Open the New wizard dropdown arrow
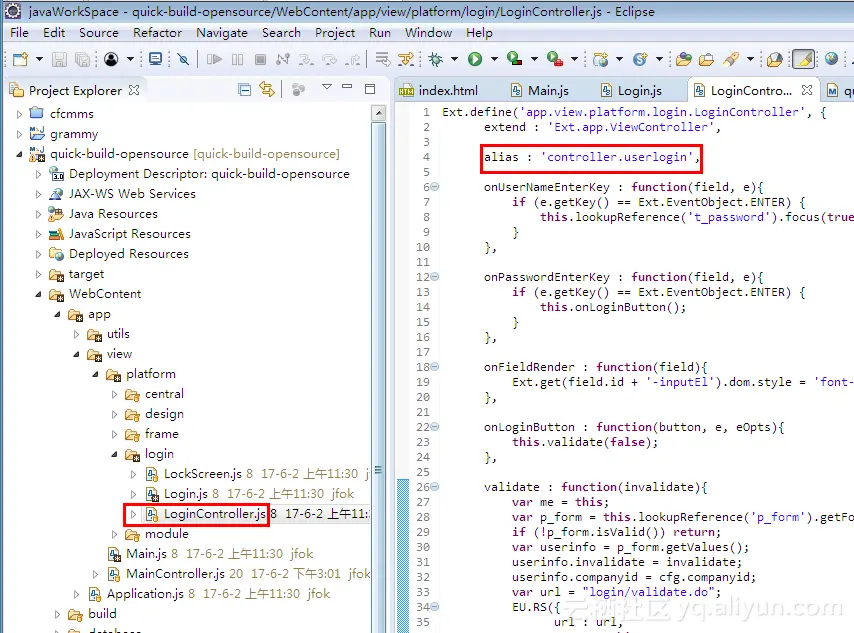Viewport: 854px width, 633px height. pyautogui.click(x=39, y=59)
